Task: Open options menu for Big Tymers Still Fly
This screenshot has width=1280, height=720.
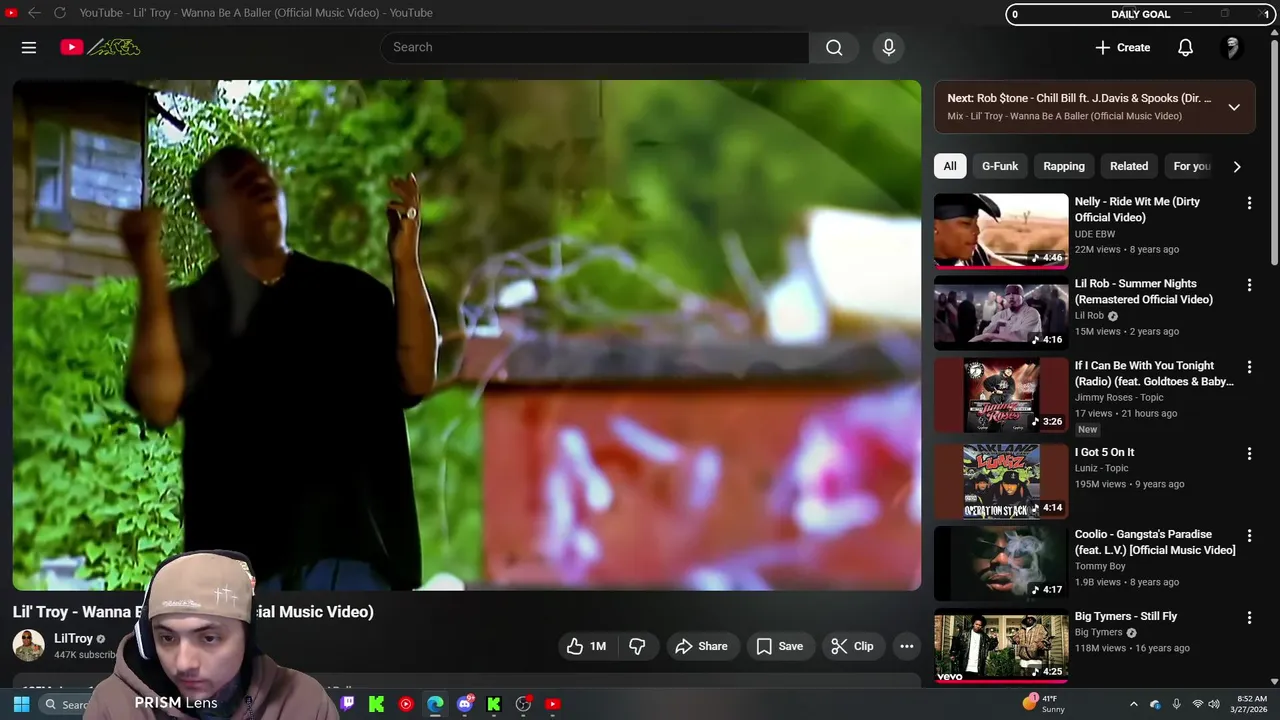Action: tap(1249, 618)
